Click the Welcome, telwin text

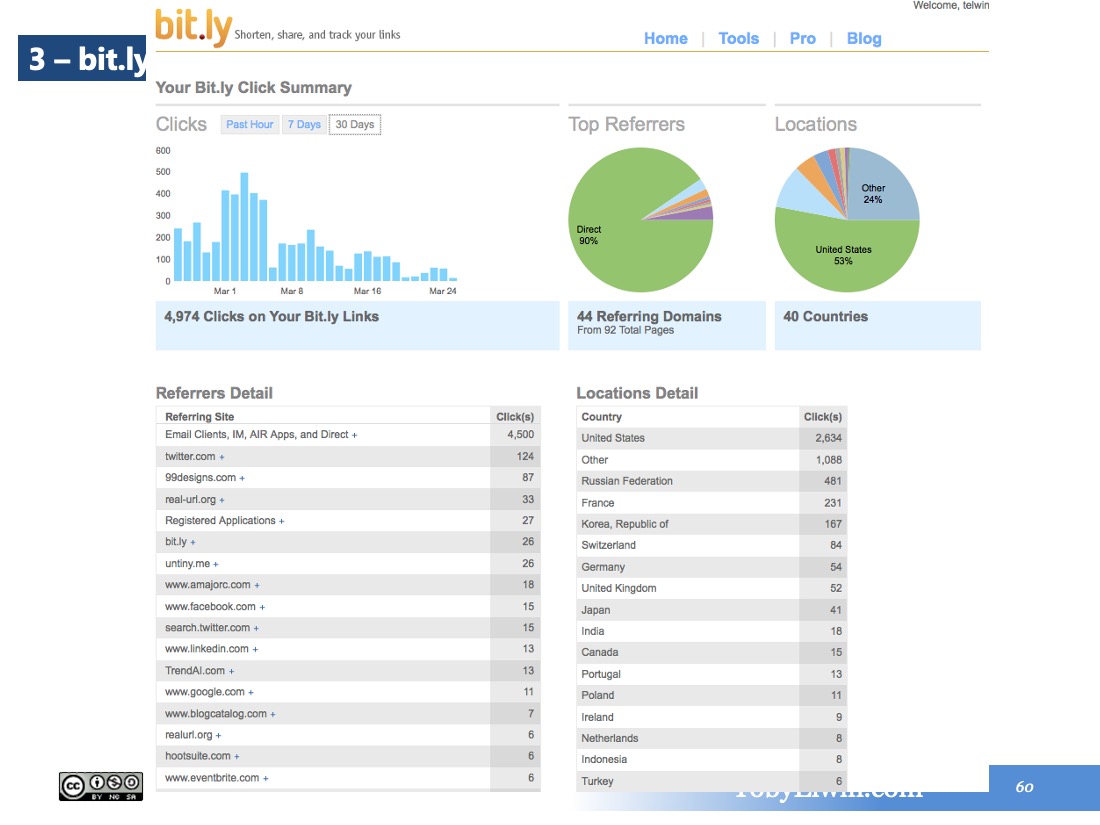(x=951, y=5)
